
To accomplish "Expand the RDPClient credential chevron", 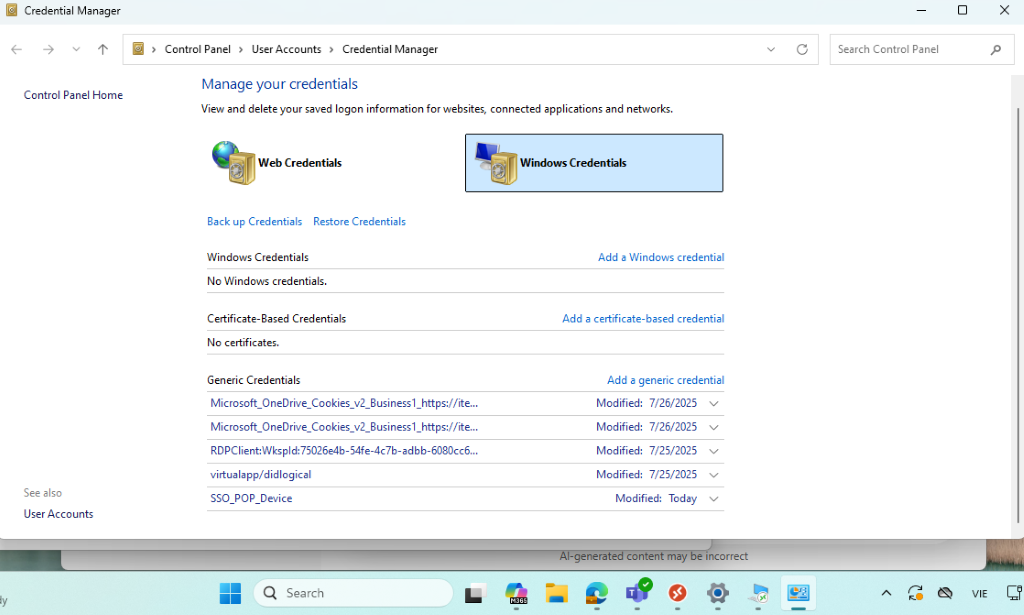I will click(x=714, y=451).
